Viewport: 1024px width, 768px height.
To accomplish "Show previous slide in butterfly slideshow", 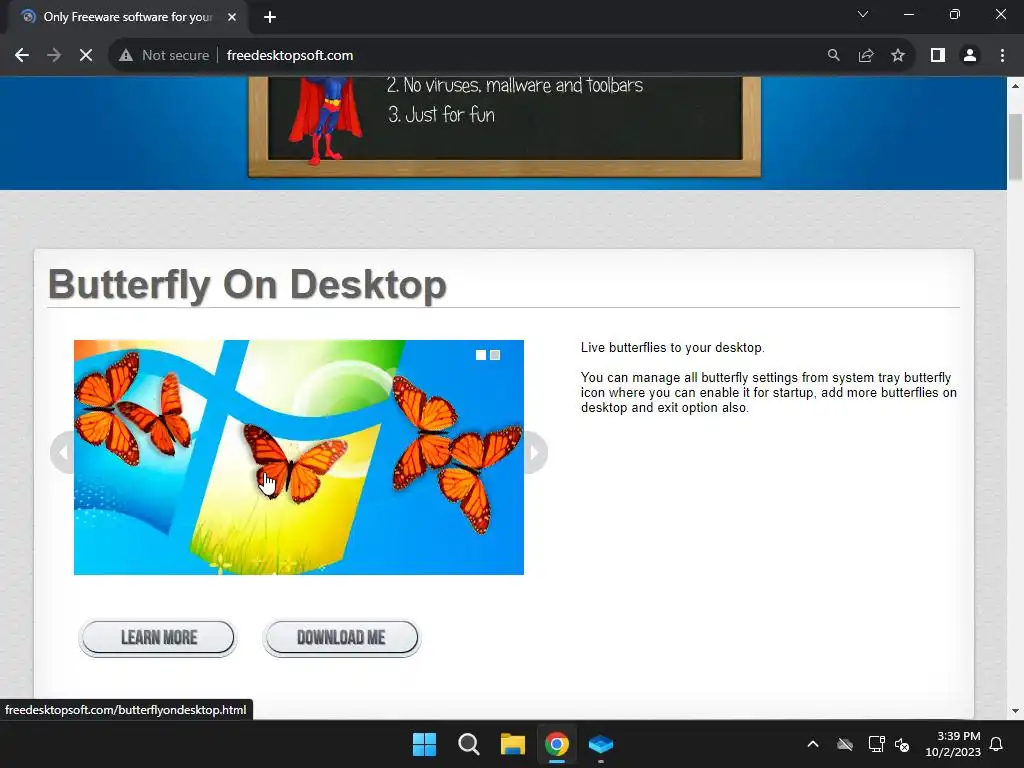I will [62, 452].
